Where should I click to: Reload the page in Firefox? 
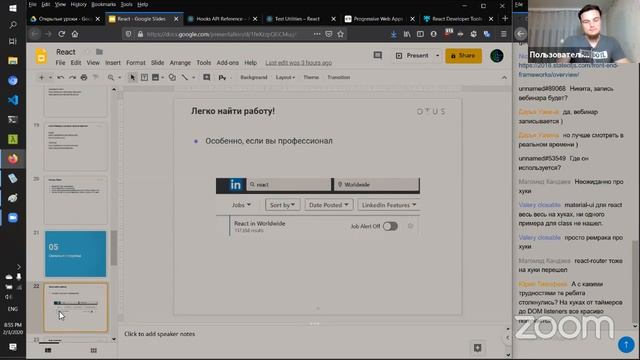pos(62,34)
